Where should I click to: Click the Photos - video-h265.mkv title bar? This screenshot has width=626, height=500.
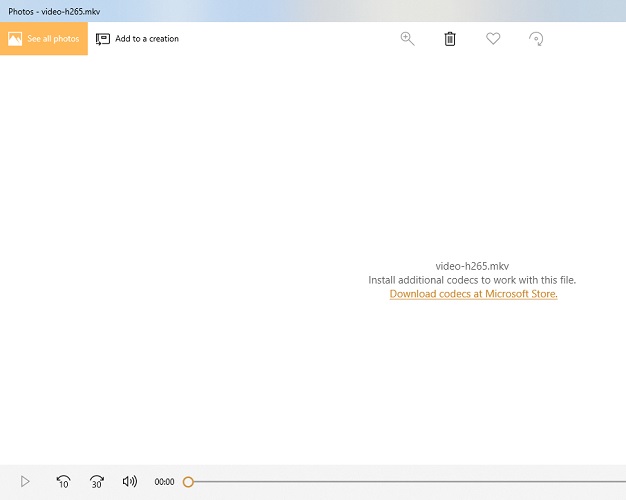[x=313, y=11]
